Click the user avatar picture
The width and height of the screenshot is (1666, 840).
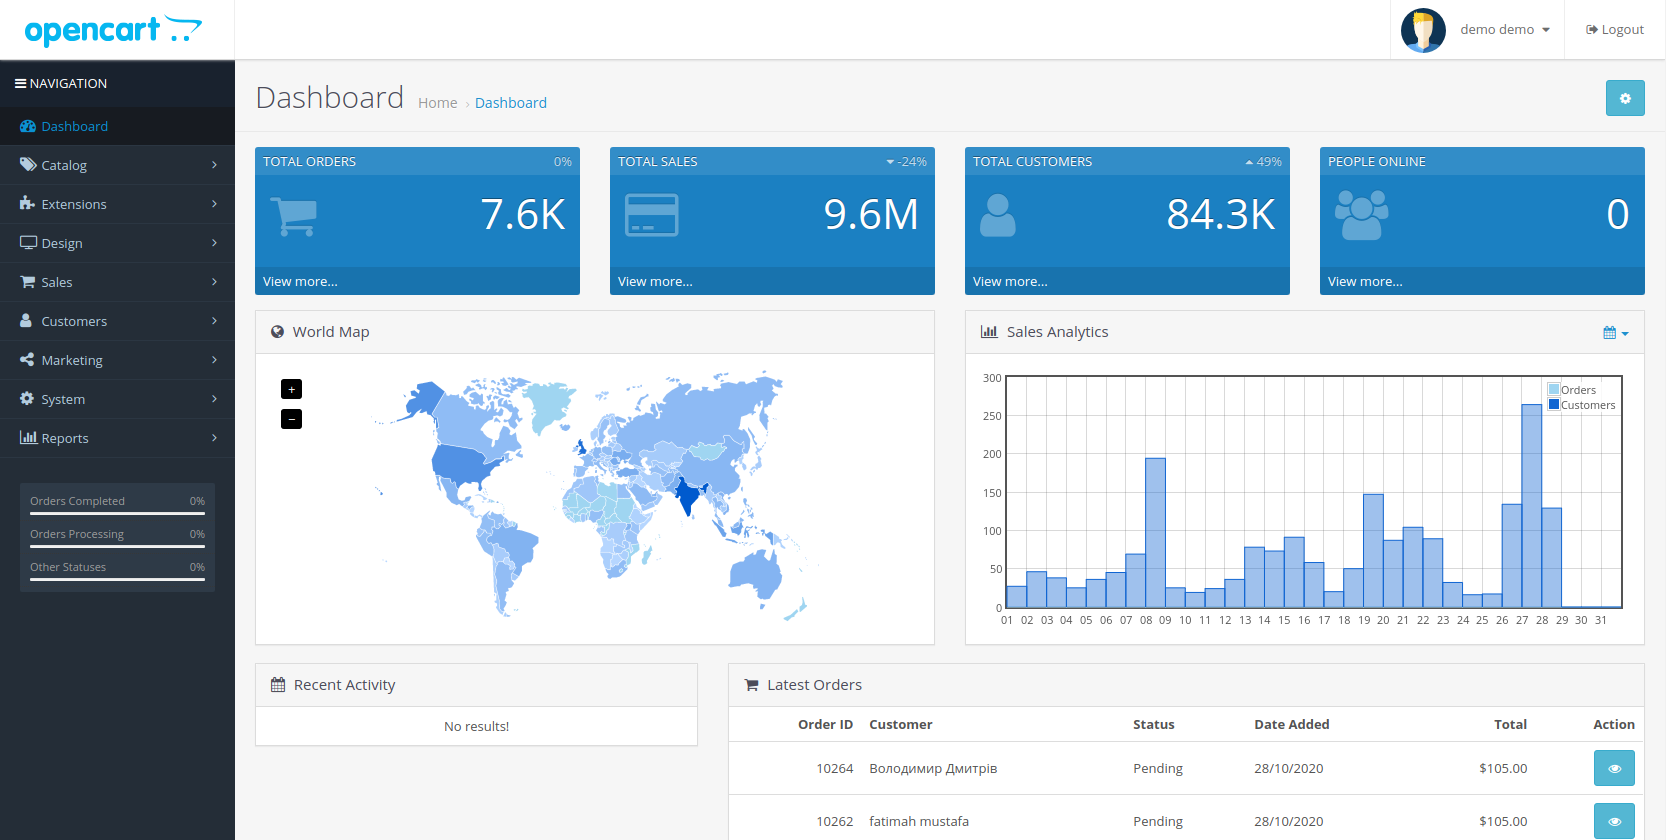(x=1423, y=30)
